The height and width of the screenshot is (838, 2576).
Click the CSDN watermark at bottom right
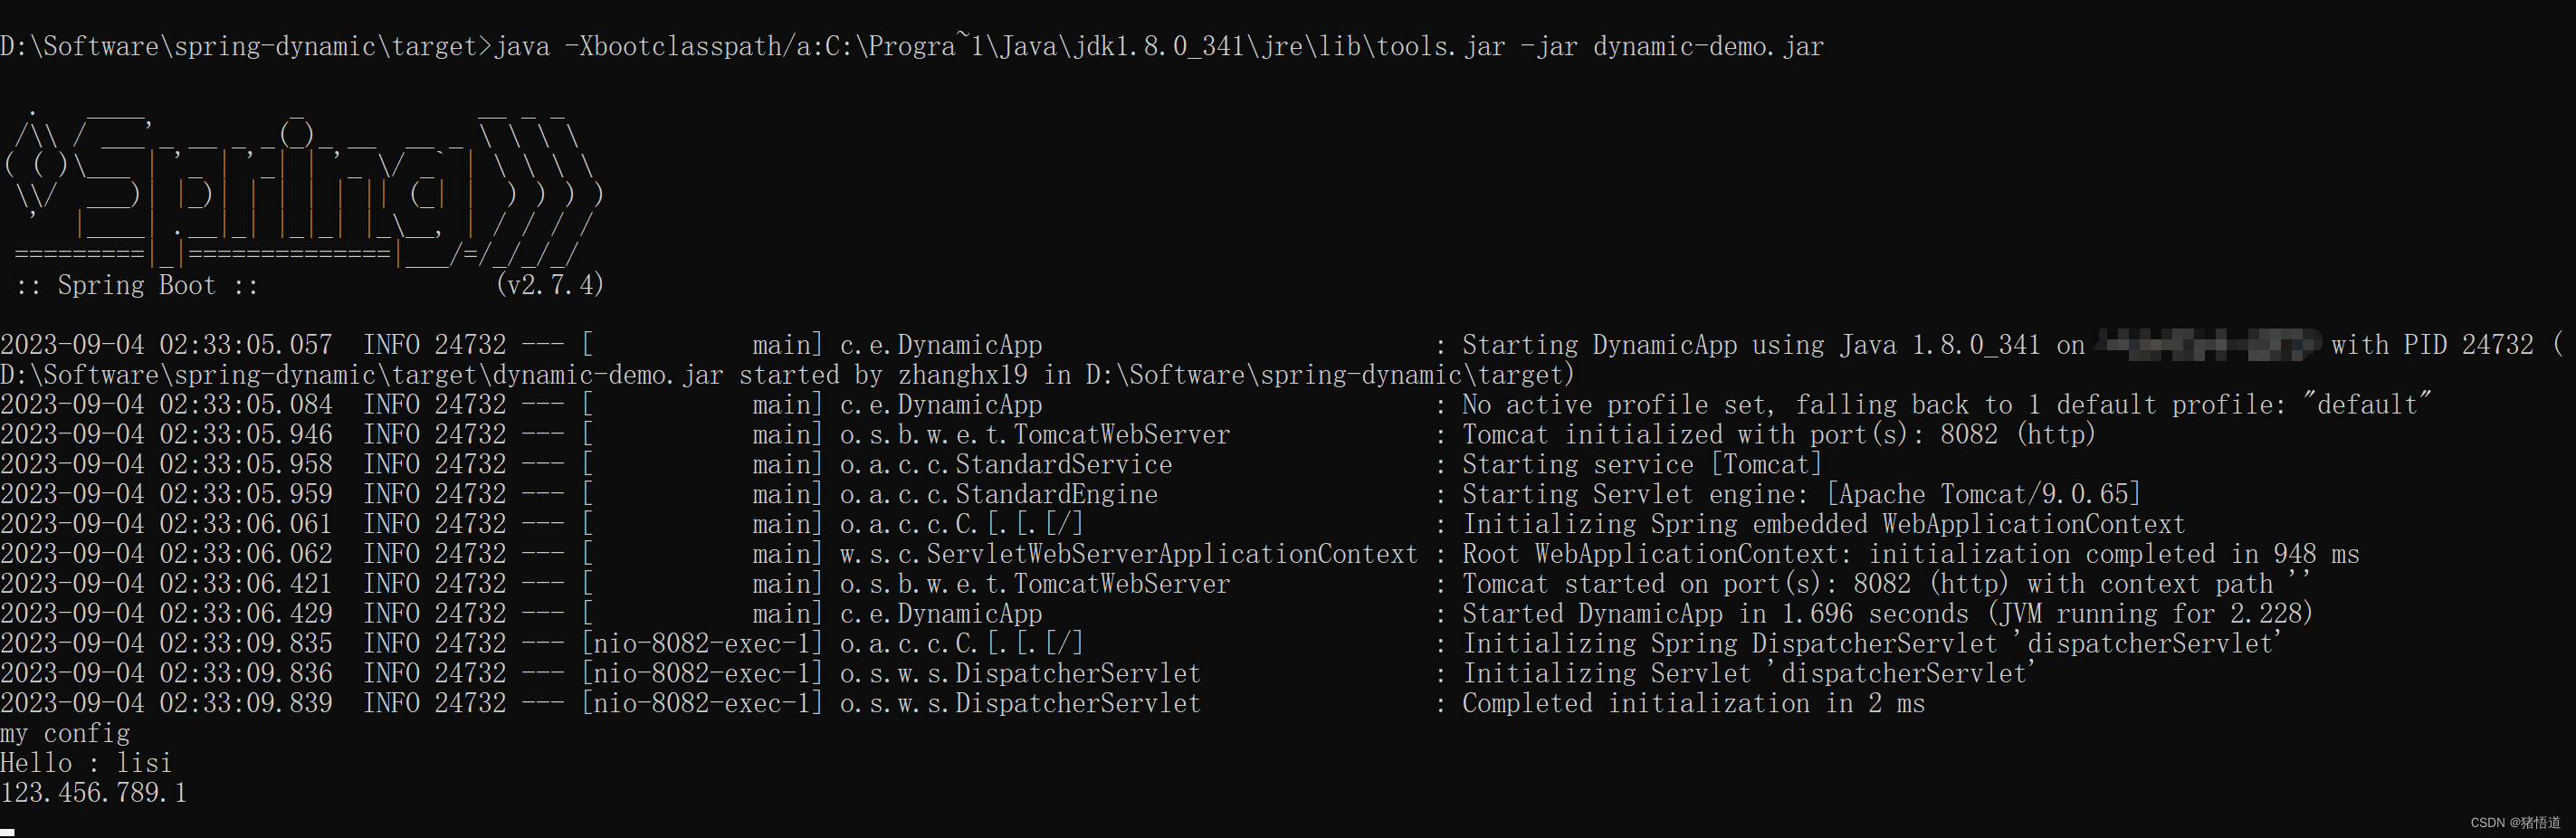pos(2515,822)
